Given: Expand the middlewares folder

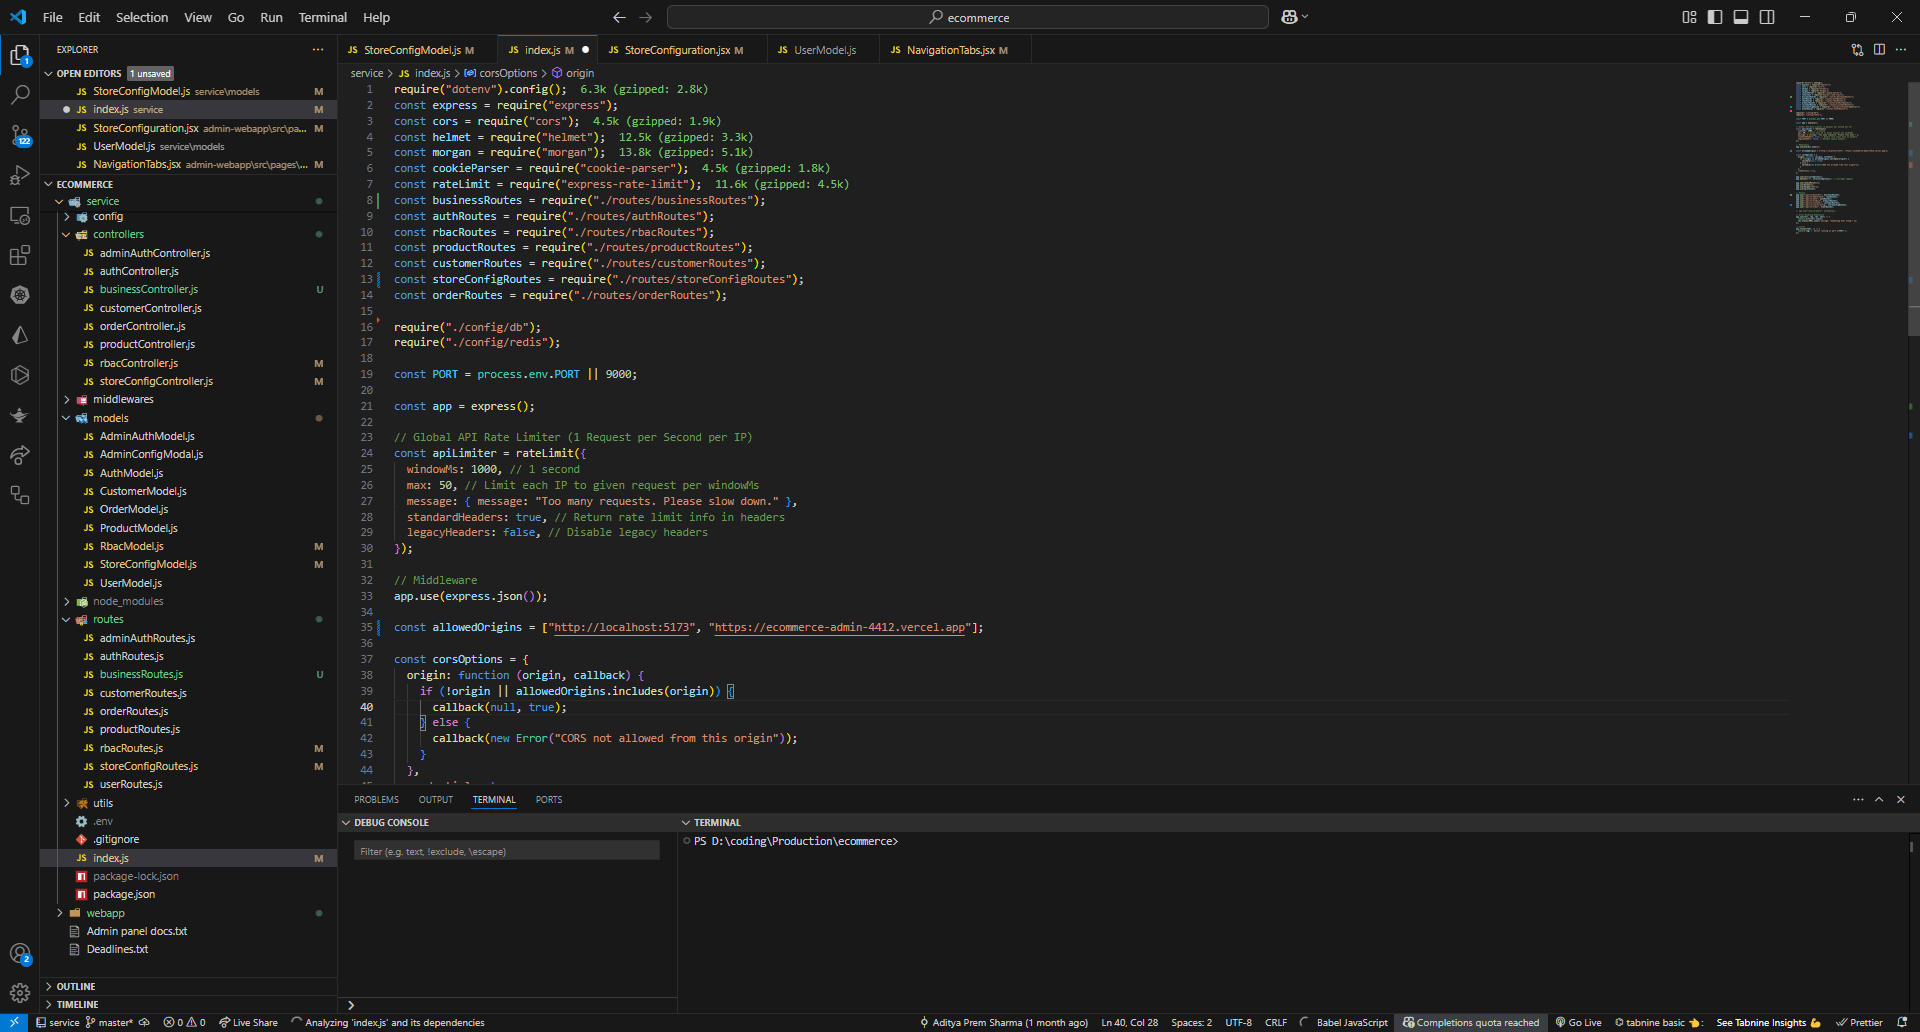Looking at the screenshot, I should click(123, 399).
